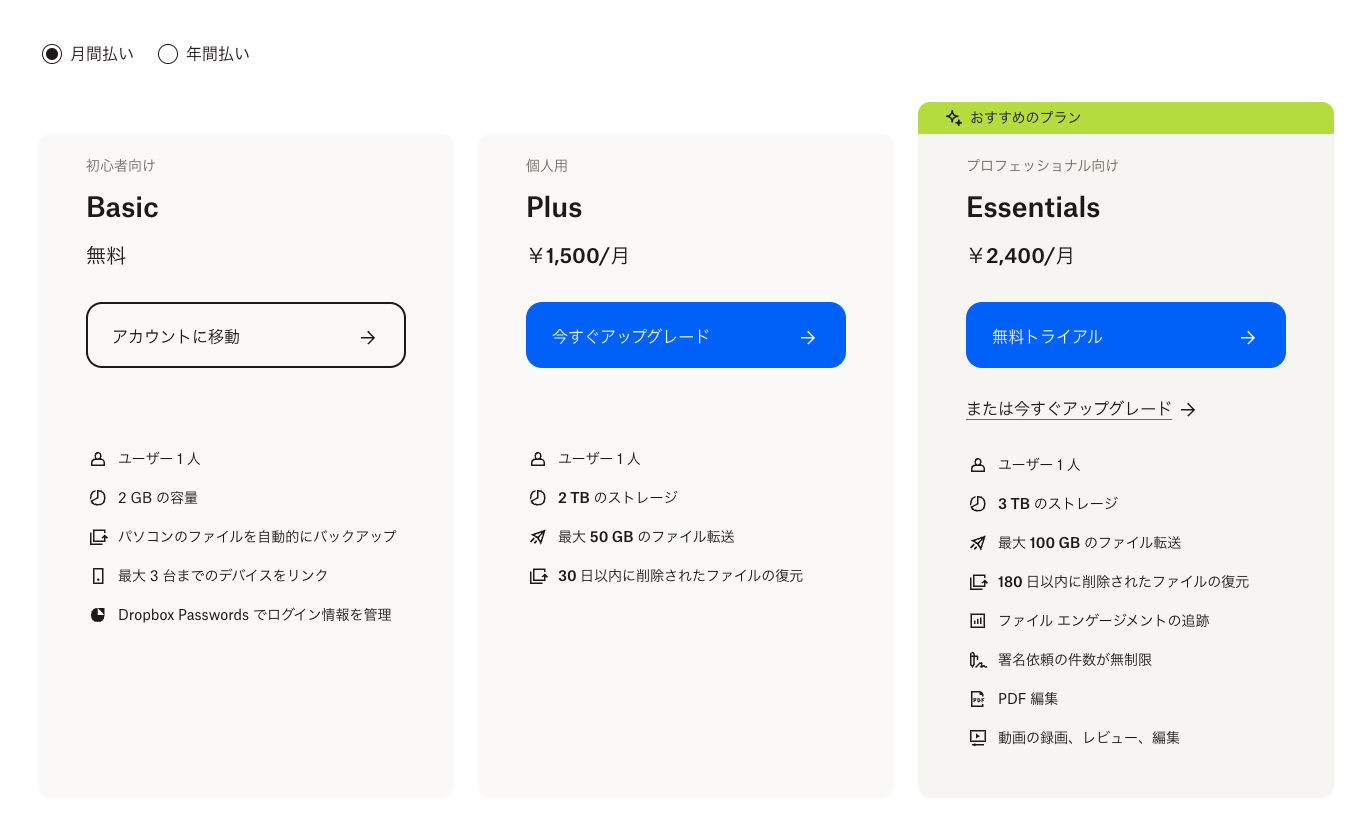Image resolution: width=1365 pixels, height=825 pixels.
Task: Click the backup icon beside パソコンのファイル
Action: [98, 537]
